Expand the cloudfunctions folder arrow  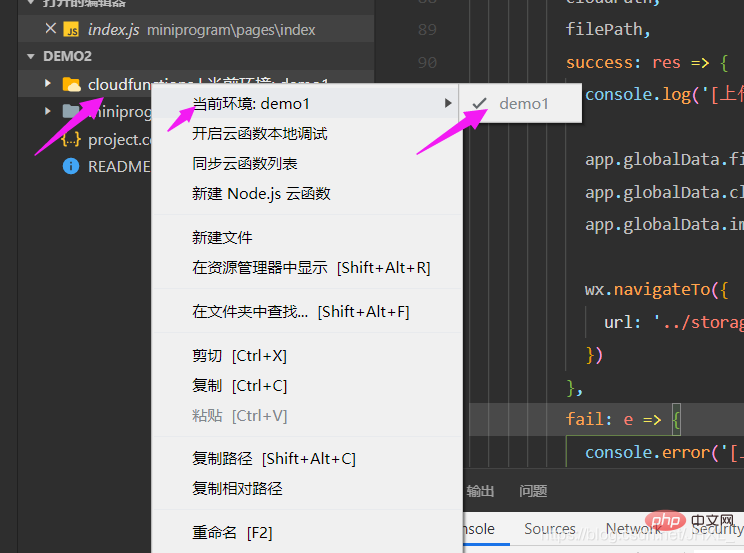(47, 84)
